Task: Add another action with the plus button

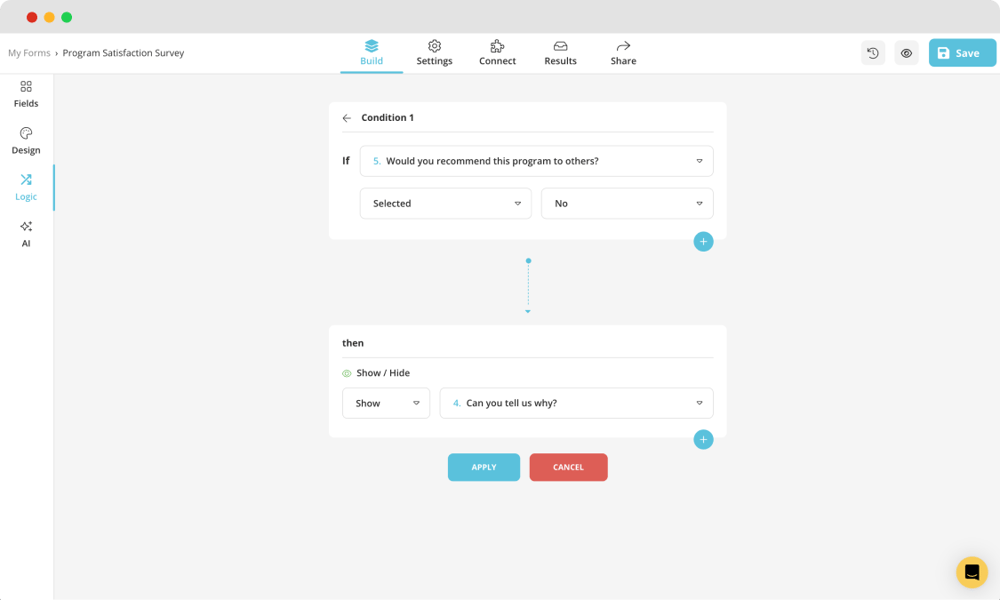Action: pos(703,439)
